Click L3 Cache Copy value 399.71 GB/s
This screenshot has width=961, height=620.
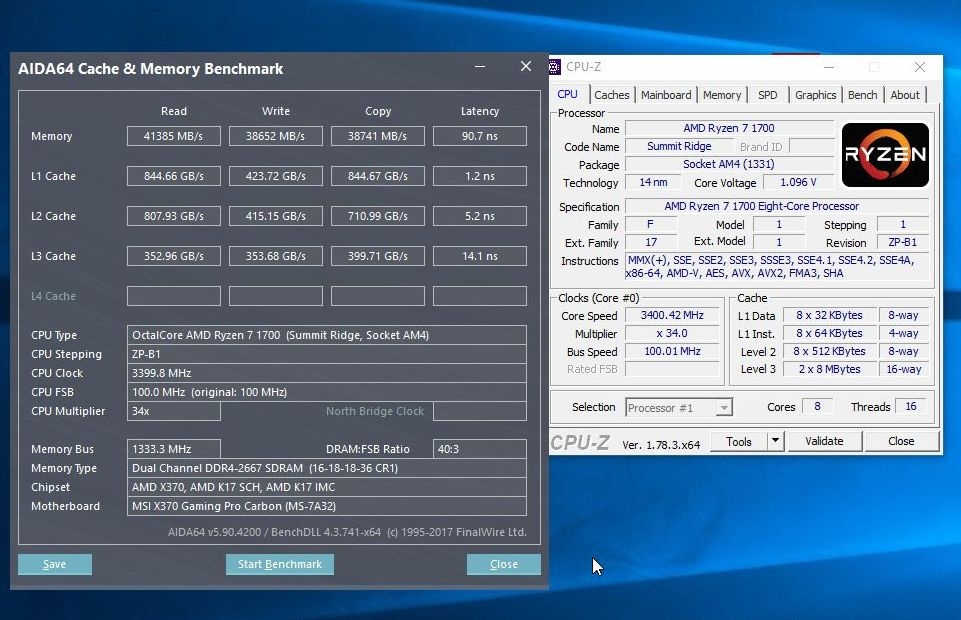click(378, 256)
